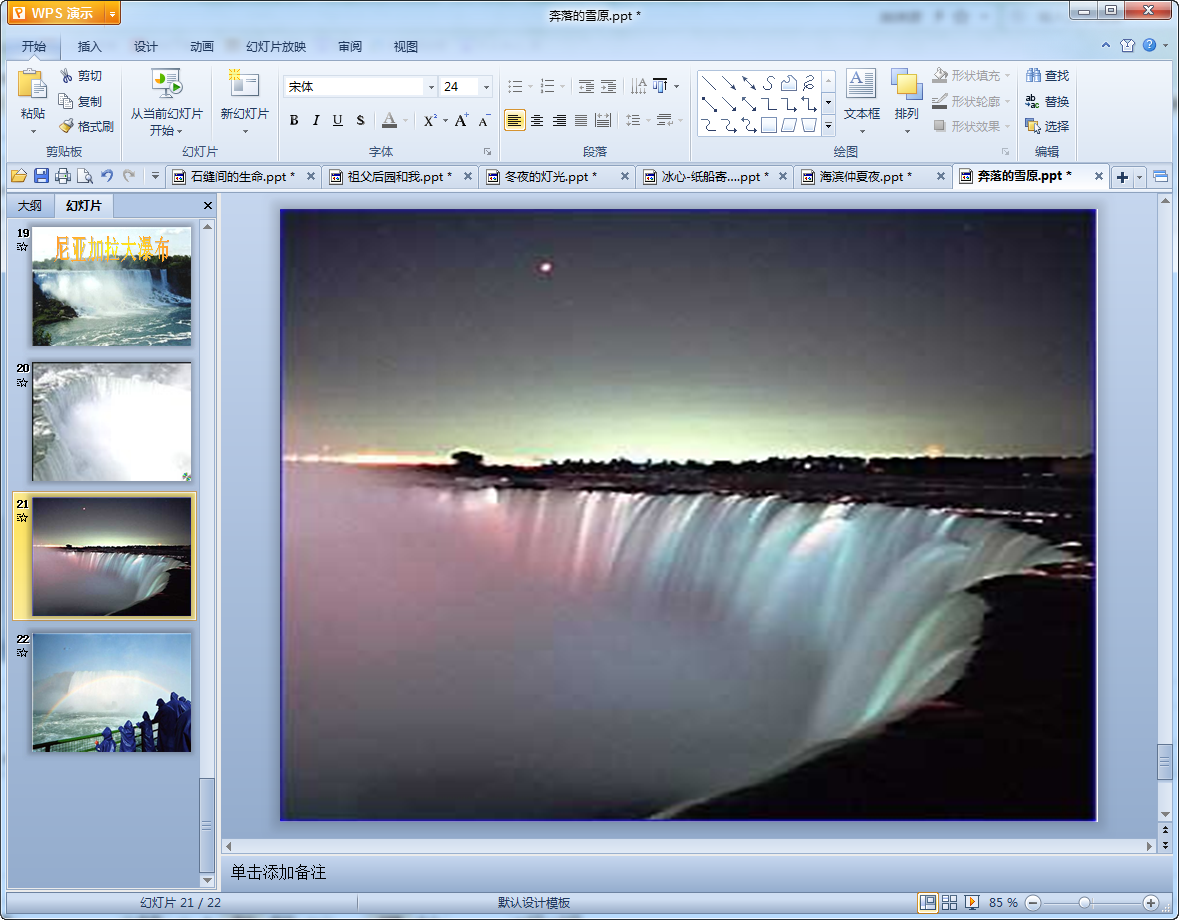Image resolution: width=1179 pixels, height=920 pixels.
Task: Expand the font name dropdown (宋体)
Action: click(431, 88)
